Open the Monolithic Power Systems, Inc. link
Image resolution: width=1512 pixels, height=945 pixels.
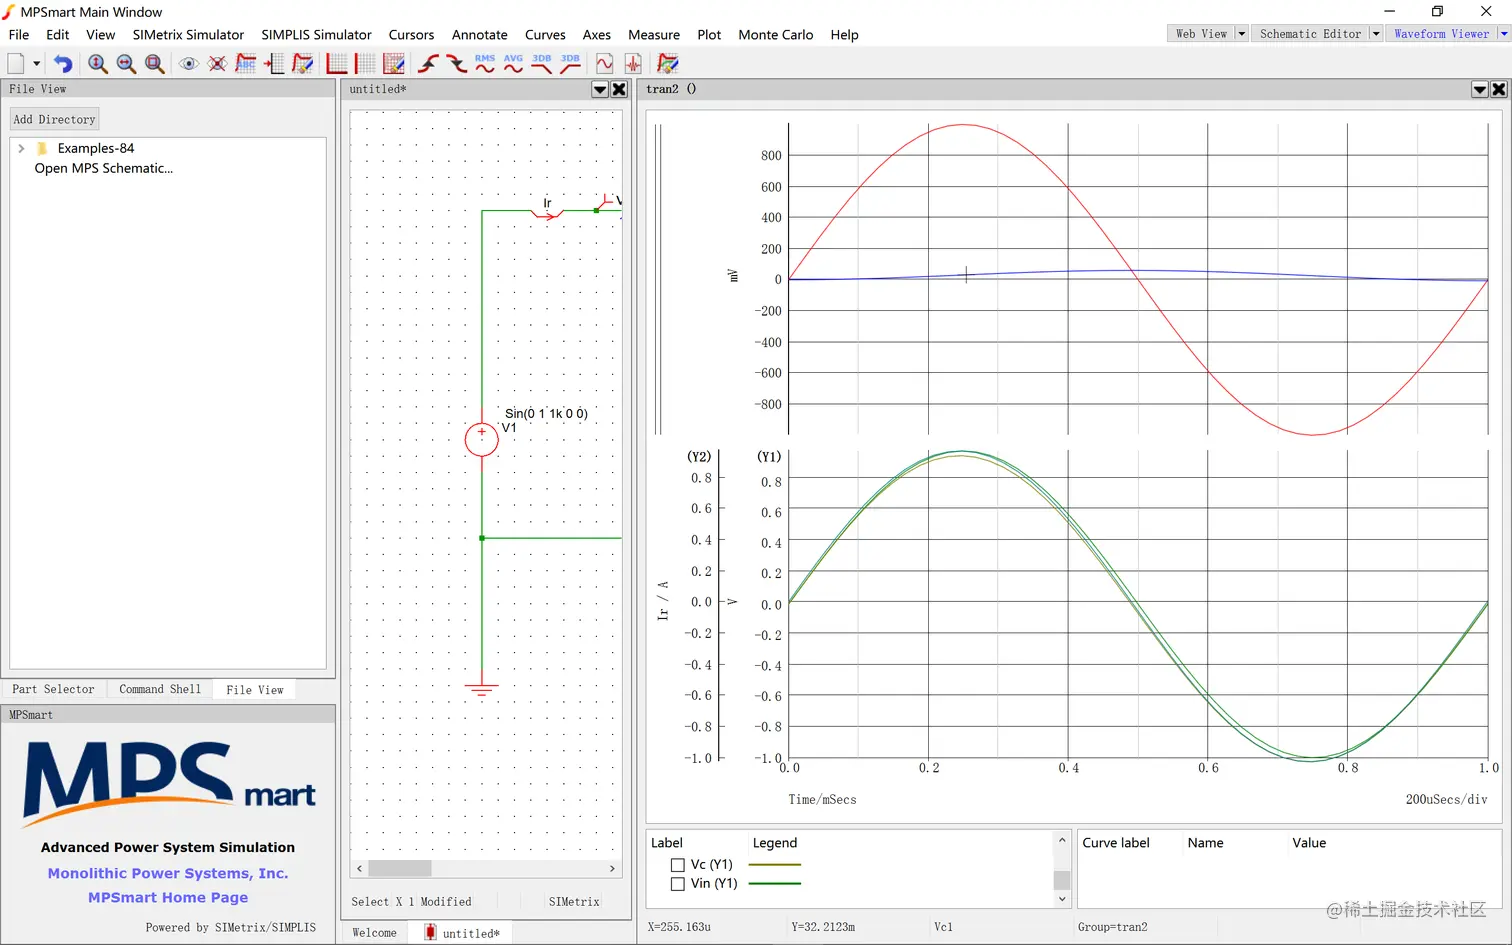pos(168,874)
